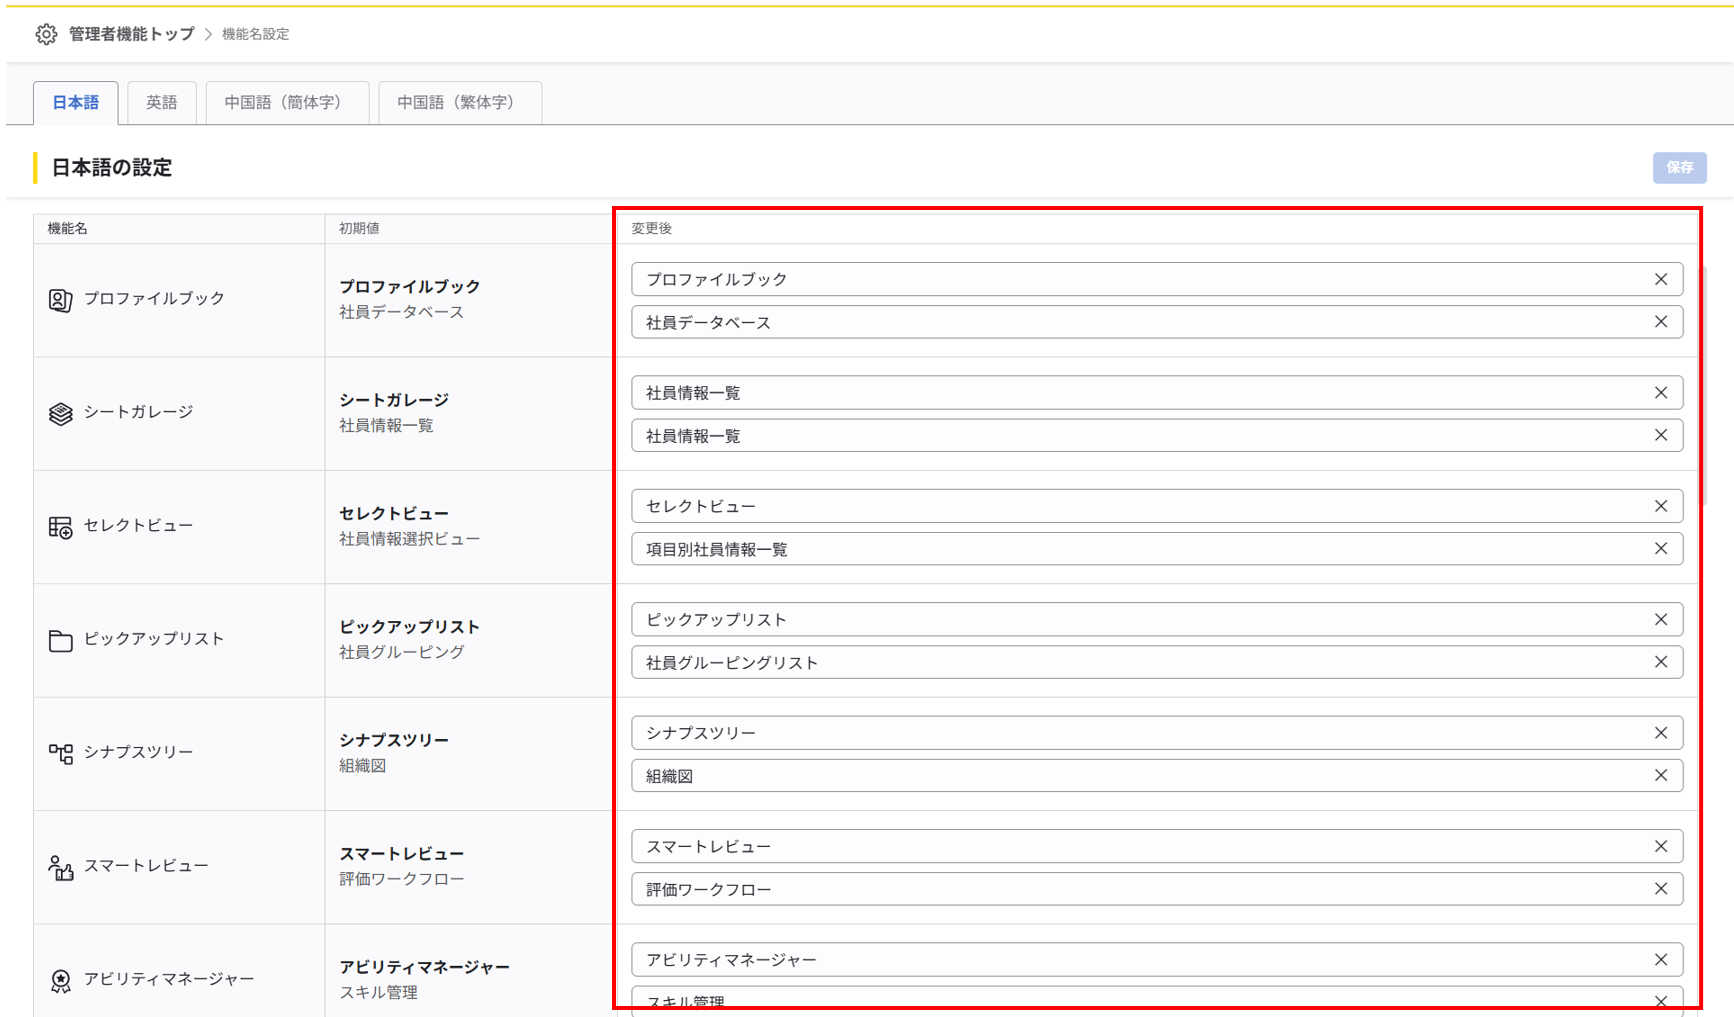Clear the 項目別社員情報一覧 input field
The height and width of the screenshot is (1017, 1734).
point(1661,549)
